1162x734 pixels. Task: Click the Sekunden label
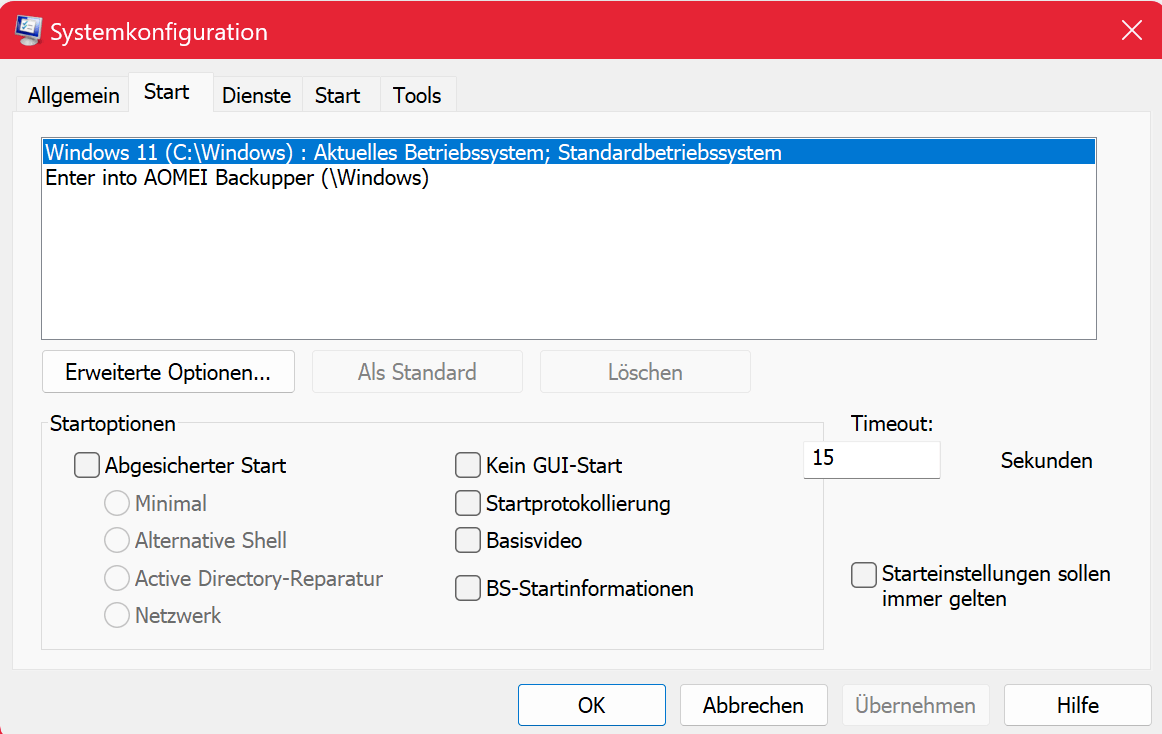[1046, 461]
